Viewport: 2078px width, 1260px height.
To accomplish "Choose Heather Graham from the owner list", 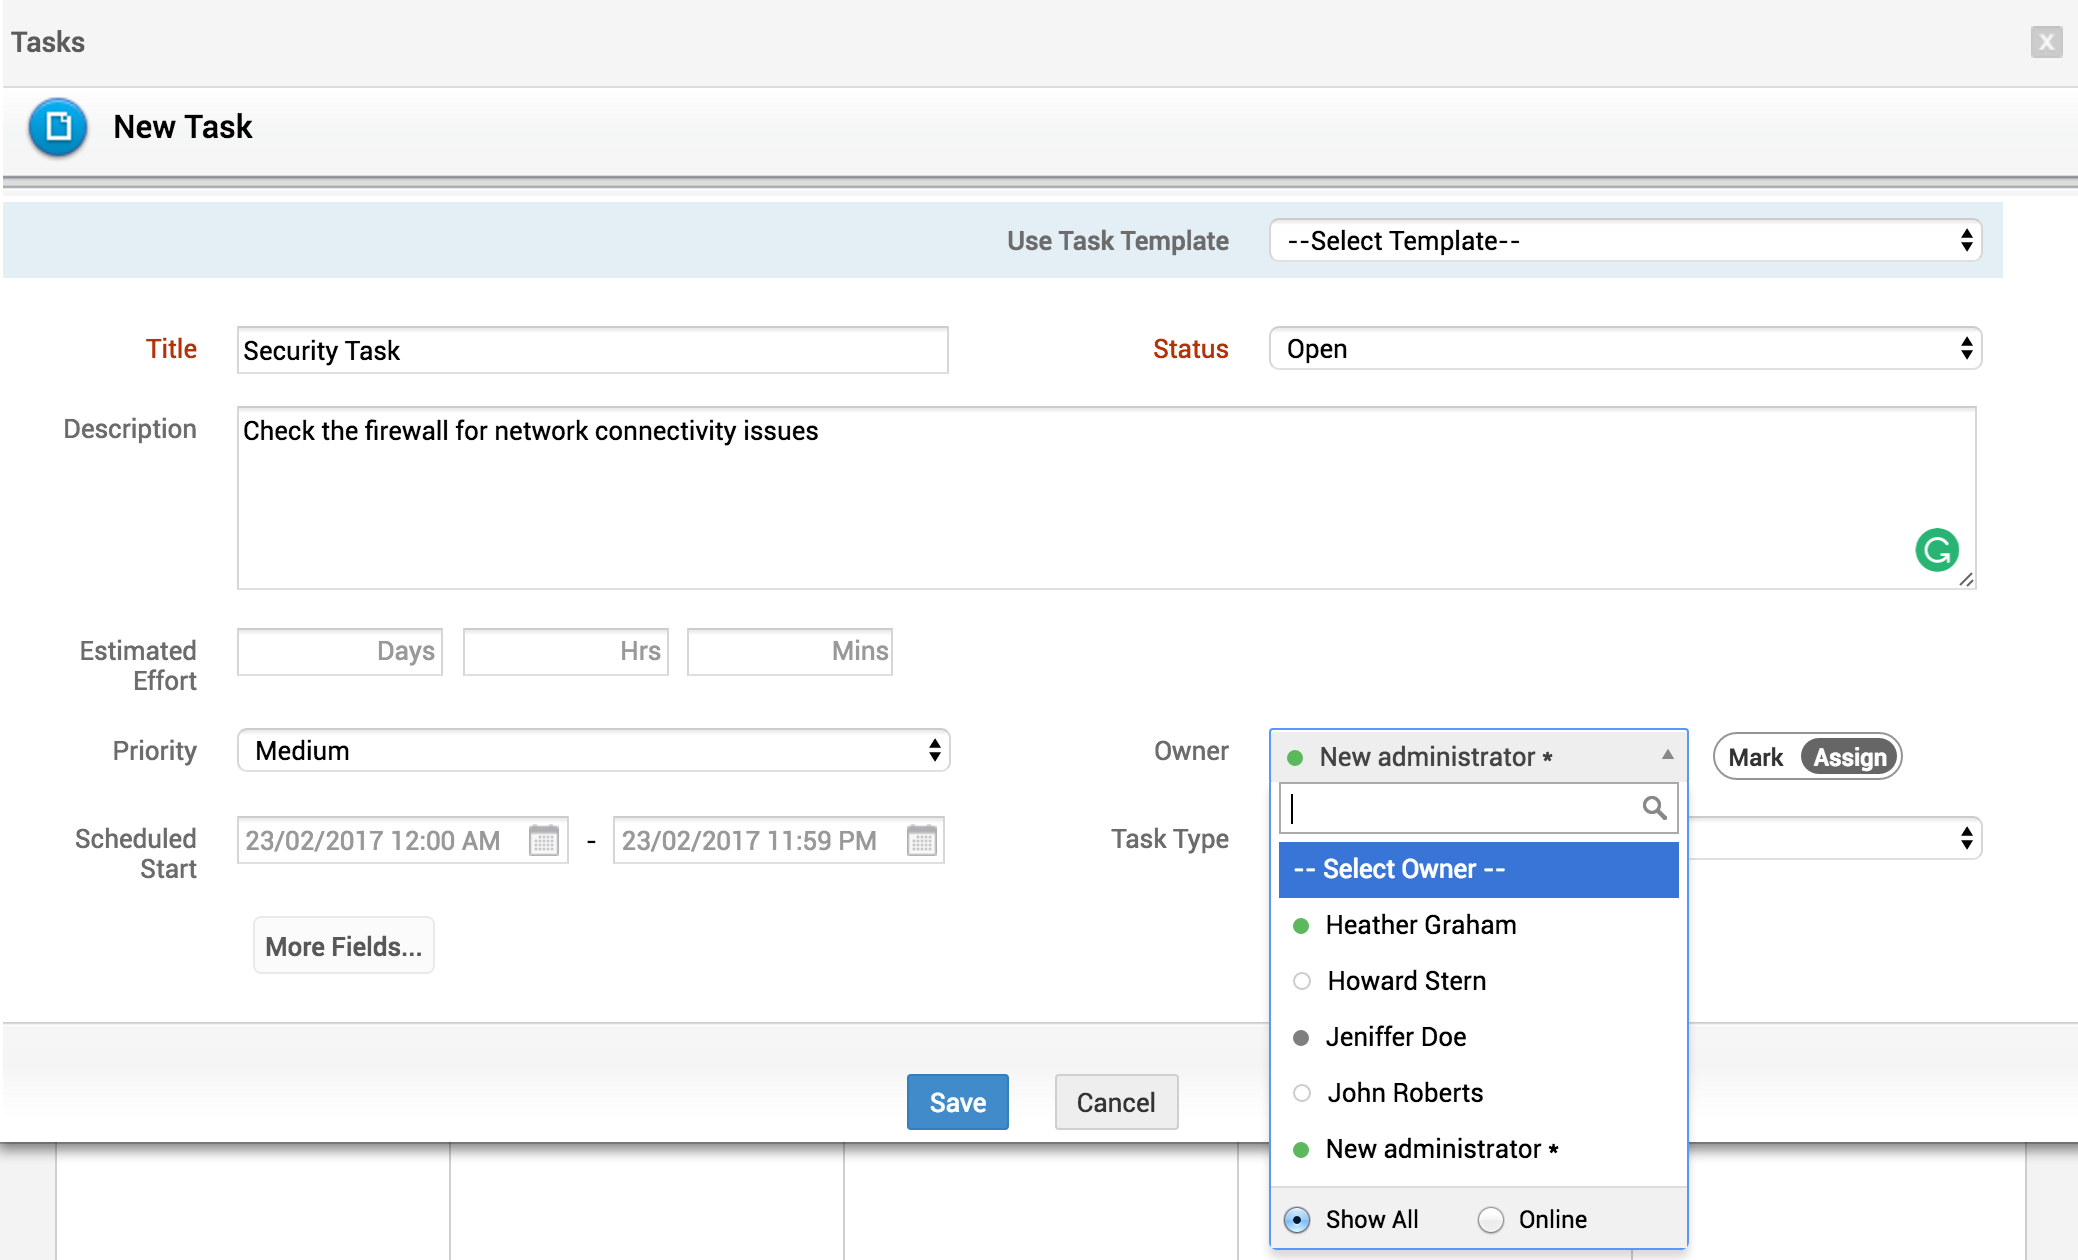I will pos(1420,925).
